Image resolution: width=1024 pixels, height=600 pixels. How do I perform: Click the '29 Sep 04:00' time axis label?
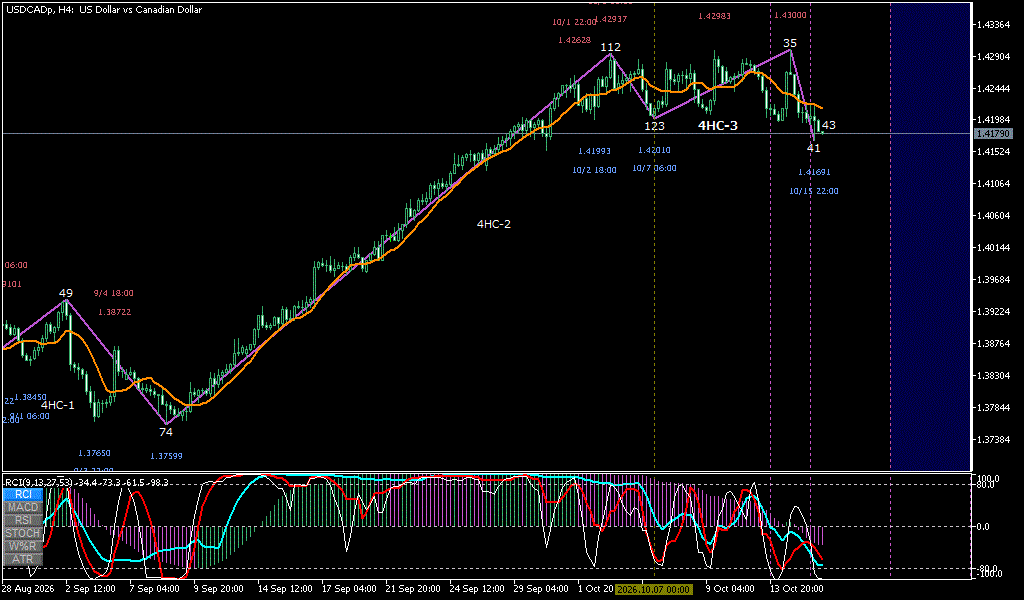pos(541,588)
